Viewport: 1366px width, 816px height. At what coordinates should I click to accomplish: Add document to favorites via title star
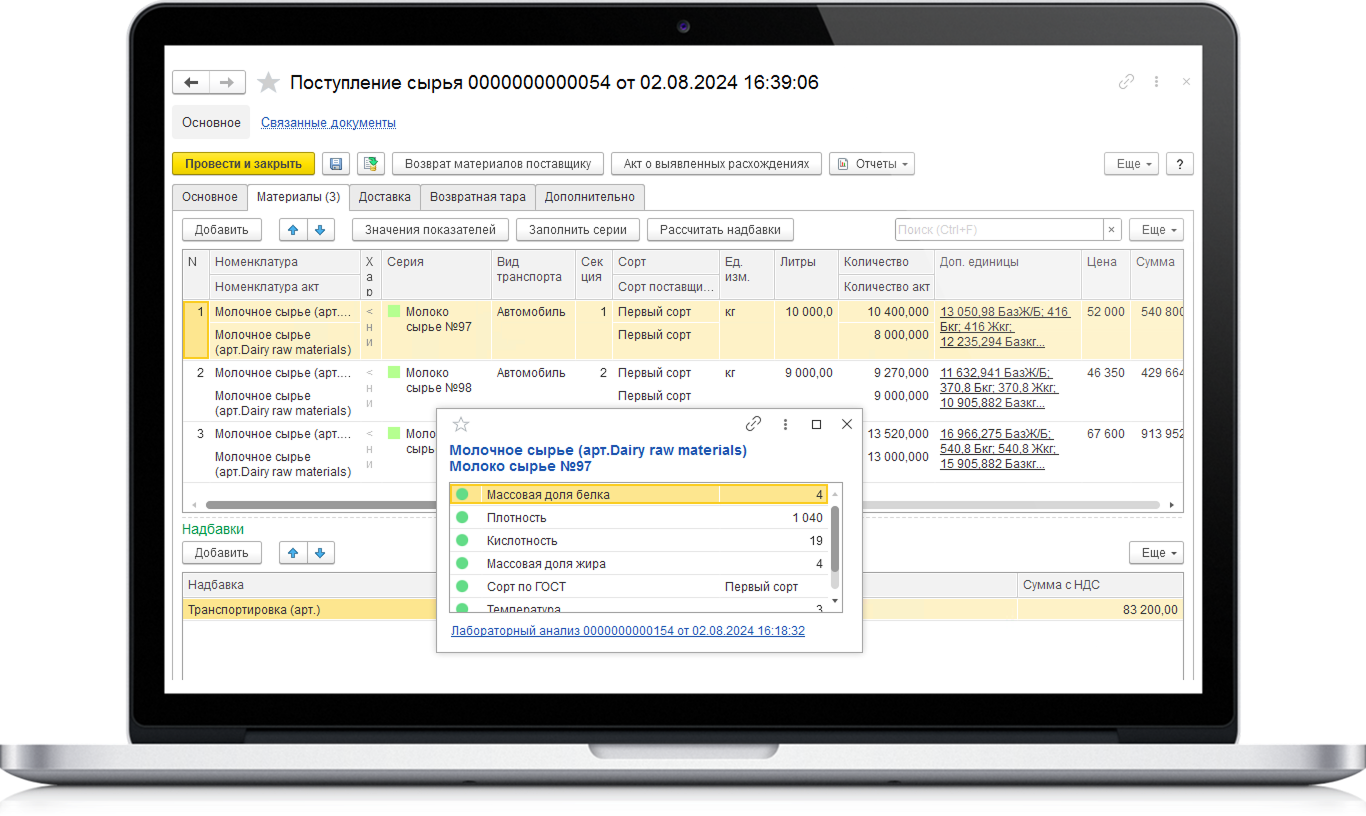(x=267, y=82)
